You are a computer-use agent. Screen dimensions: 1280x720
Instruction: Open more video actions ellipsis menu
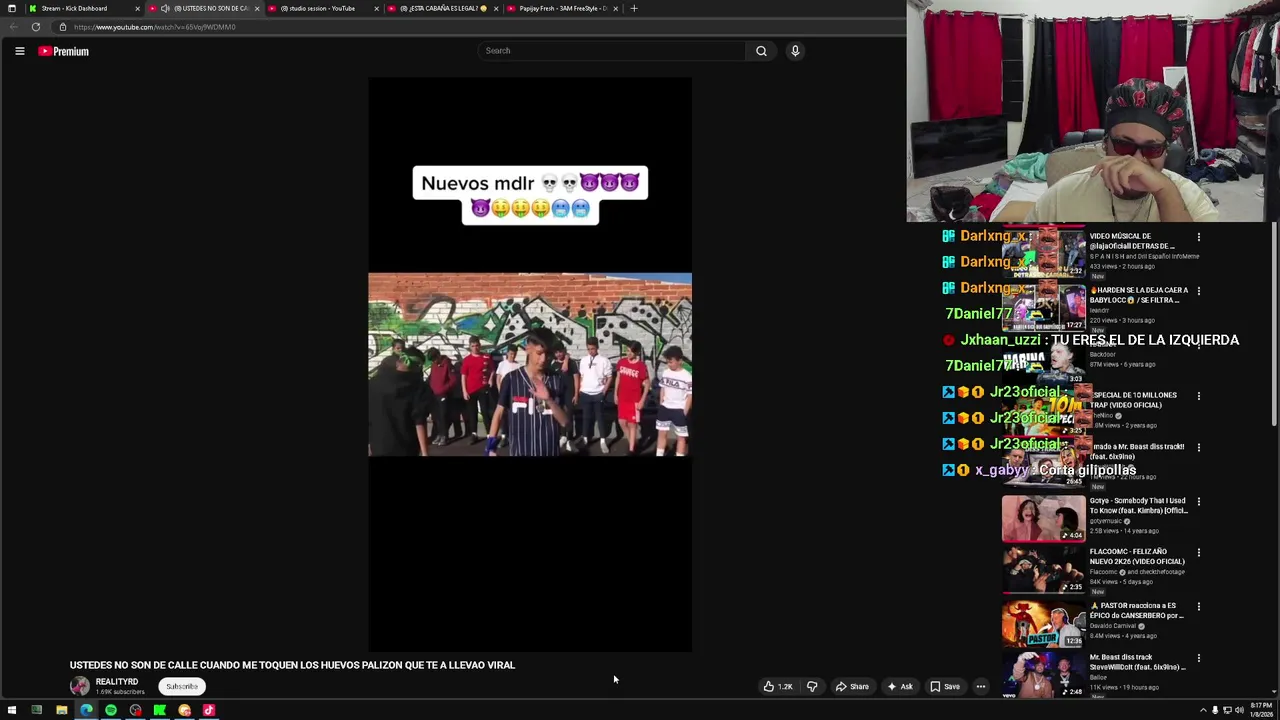click(981, 687)
